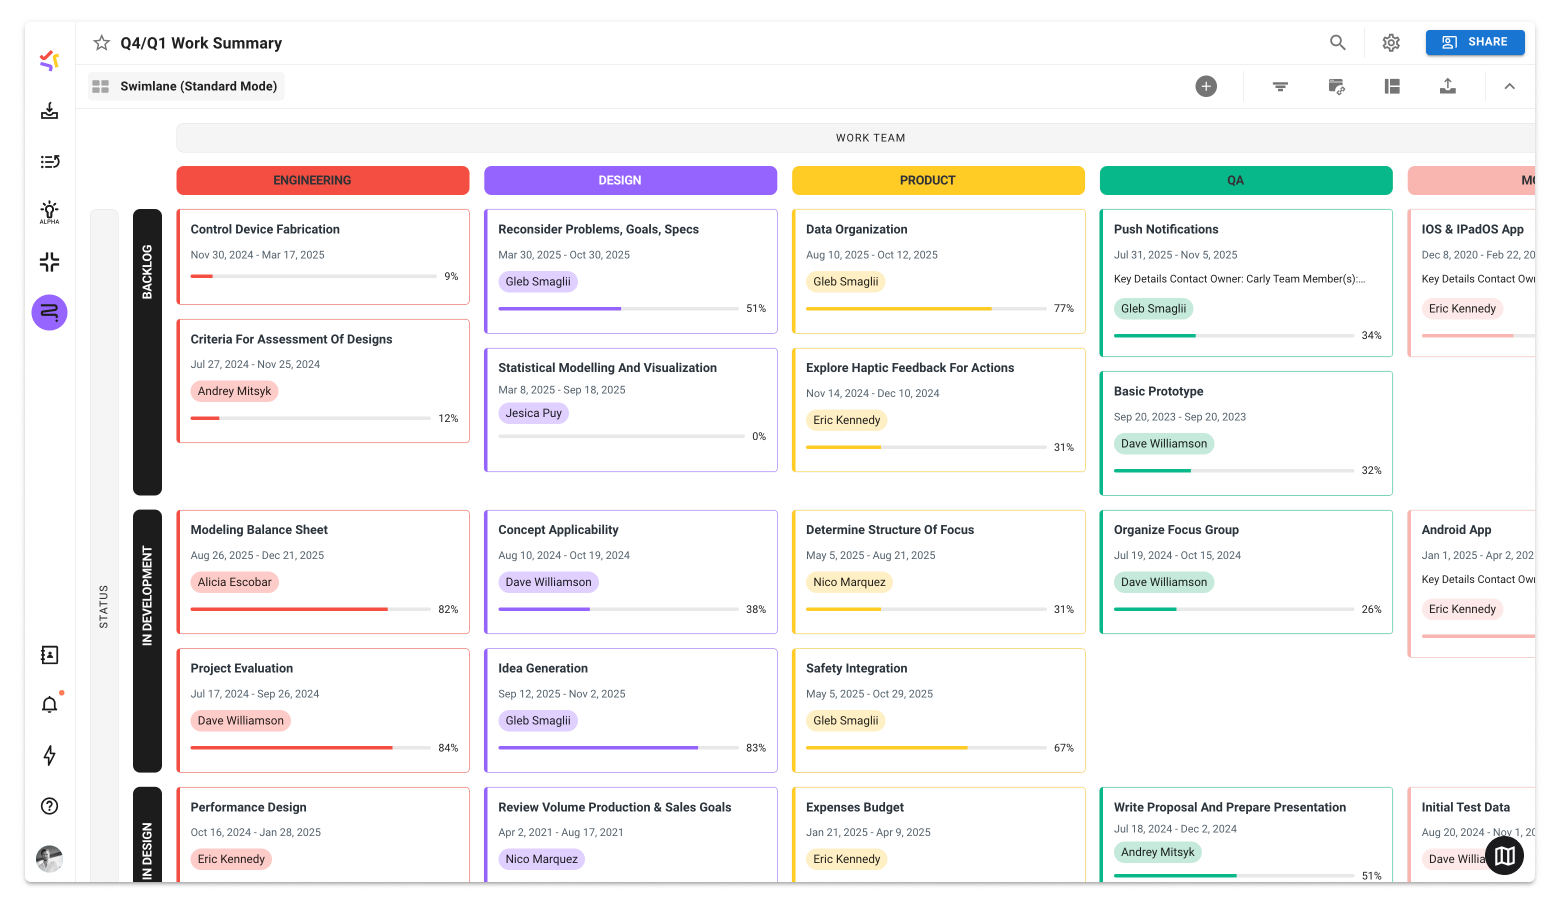Click the export upload icon
This screenshot has height=904, width=1560.
pos(1447,86)
